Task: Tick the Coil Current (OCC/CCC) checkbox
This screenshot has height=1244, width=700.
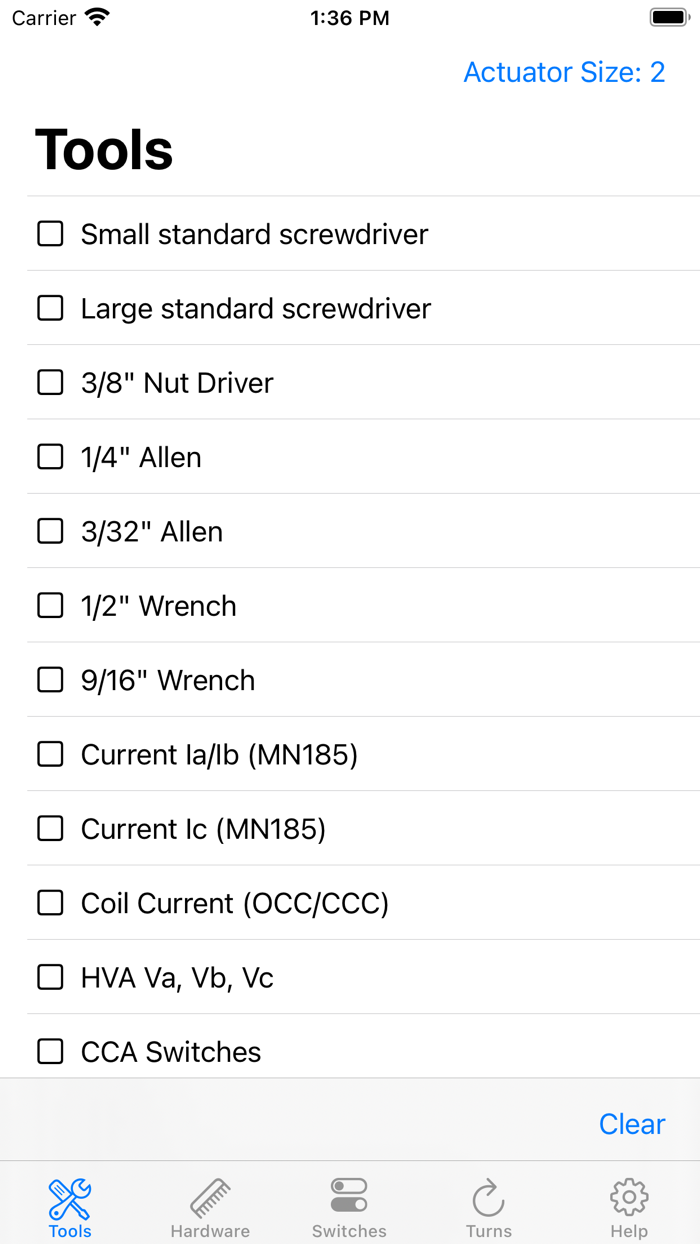Action: point(49,902)
